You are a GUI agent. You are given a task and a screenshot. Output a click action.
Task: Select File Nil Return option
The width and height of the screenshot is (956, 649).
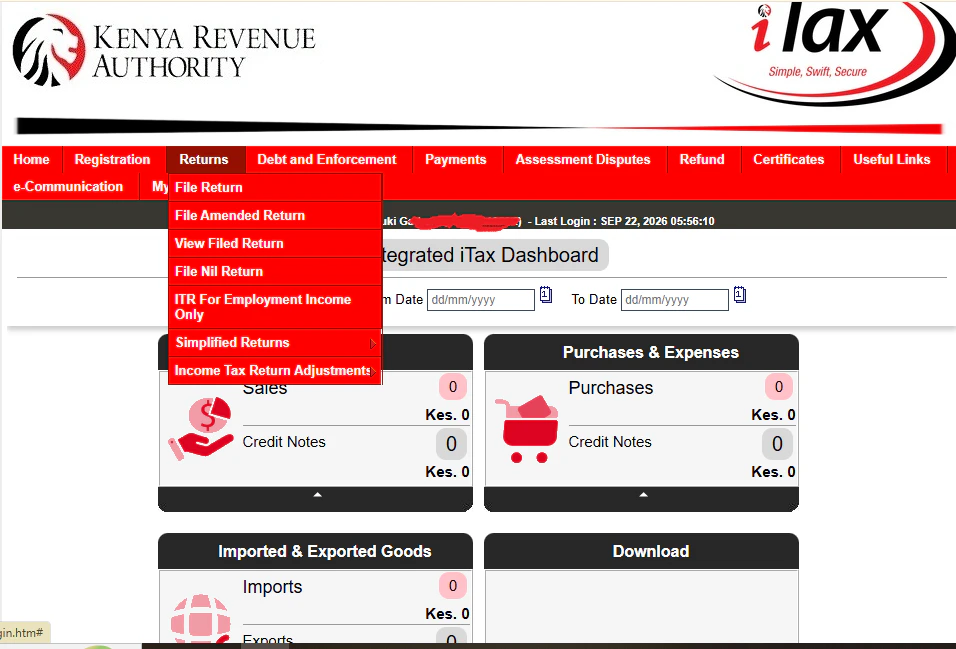tap(275, 271)
